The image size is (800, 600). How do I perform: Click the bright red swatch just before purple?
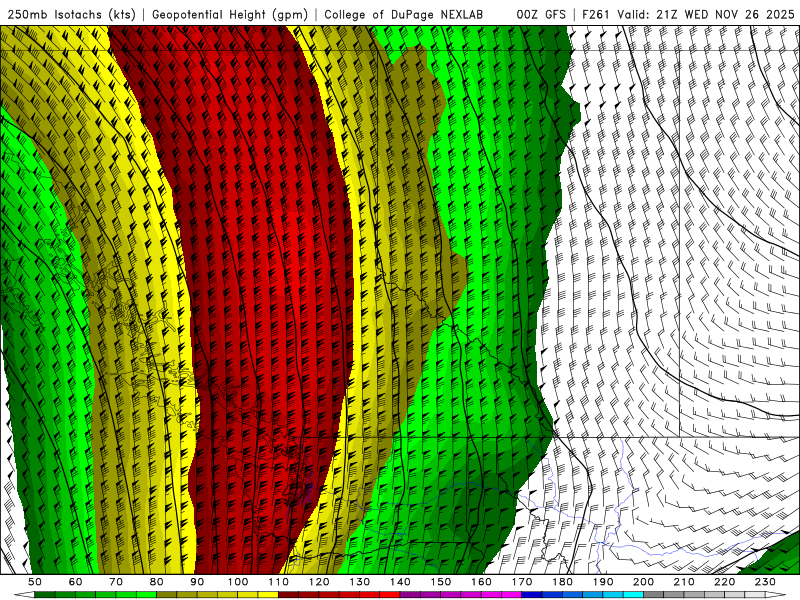coord(390,595)
